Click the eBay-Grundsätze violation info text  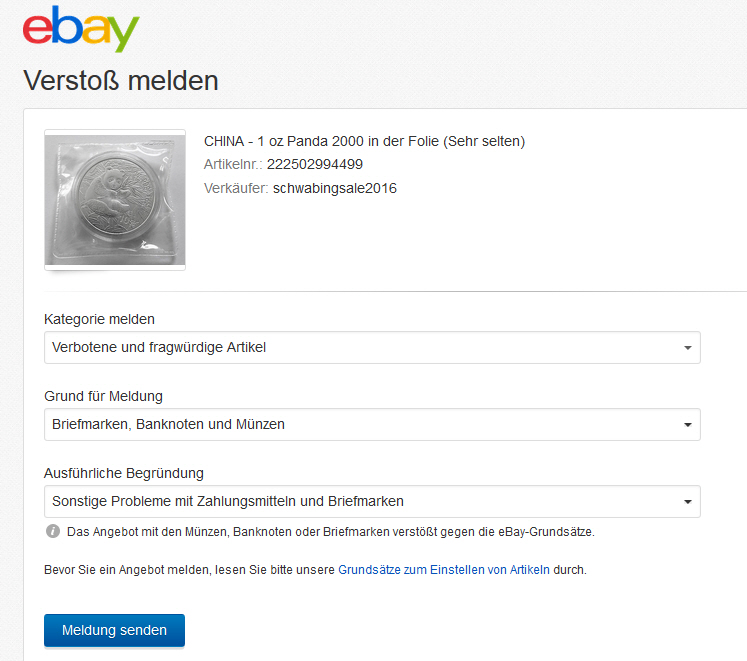tap(331, 531)
